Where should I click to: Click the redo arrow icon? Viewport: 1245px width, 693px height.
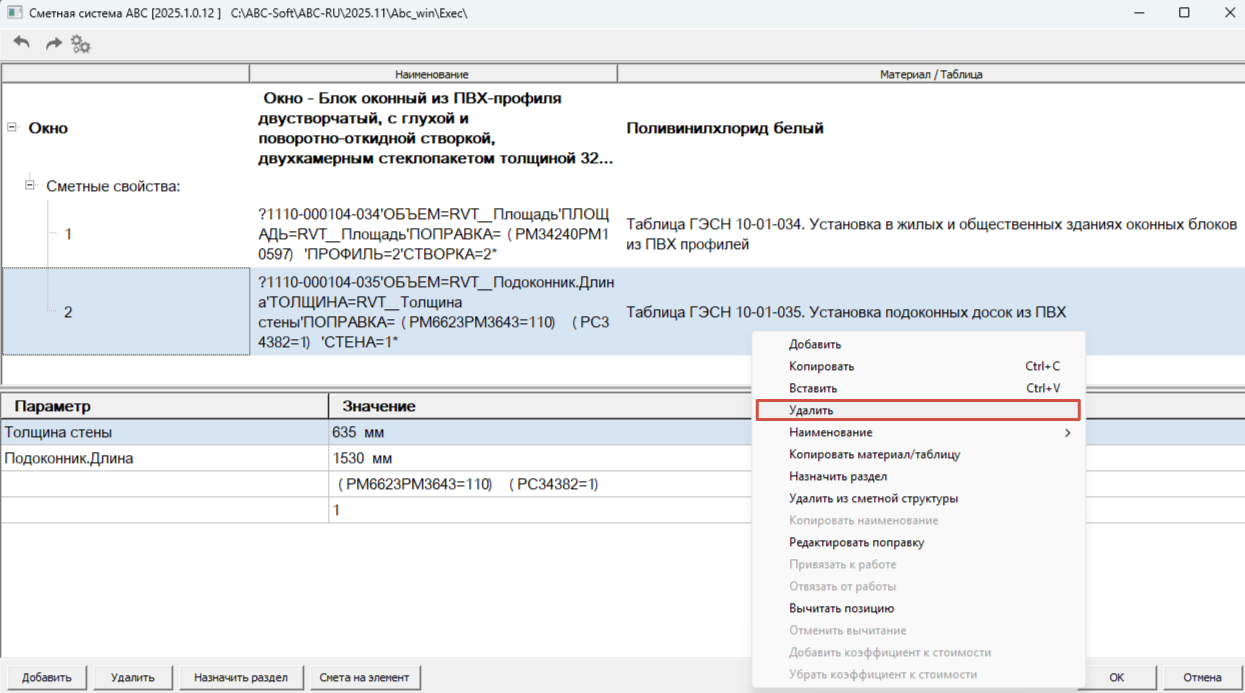(53, 43)
